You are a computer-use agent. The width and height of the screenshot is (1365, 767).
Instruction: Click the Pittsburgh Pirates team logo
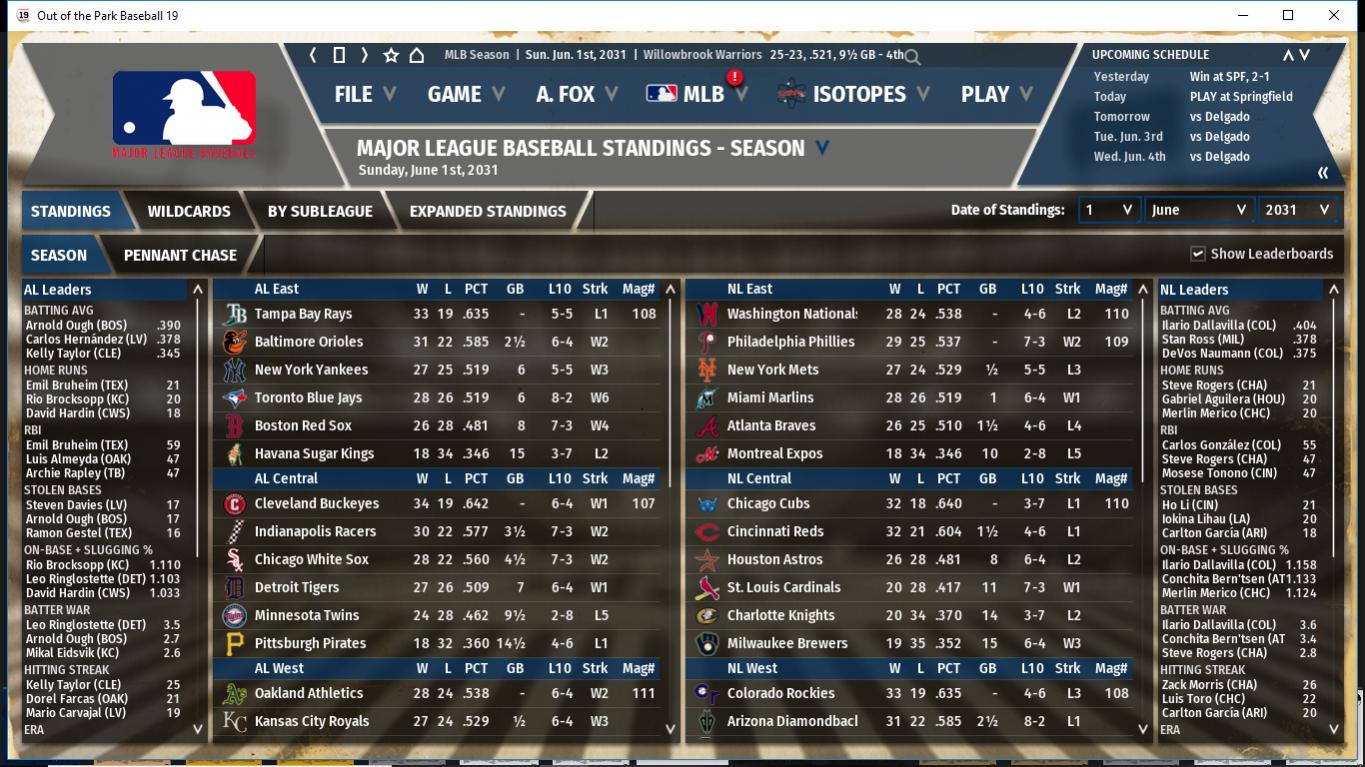pyautogui.click(x=234, y=644)
